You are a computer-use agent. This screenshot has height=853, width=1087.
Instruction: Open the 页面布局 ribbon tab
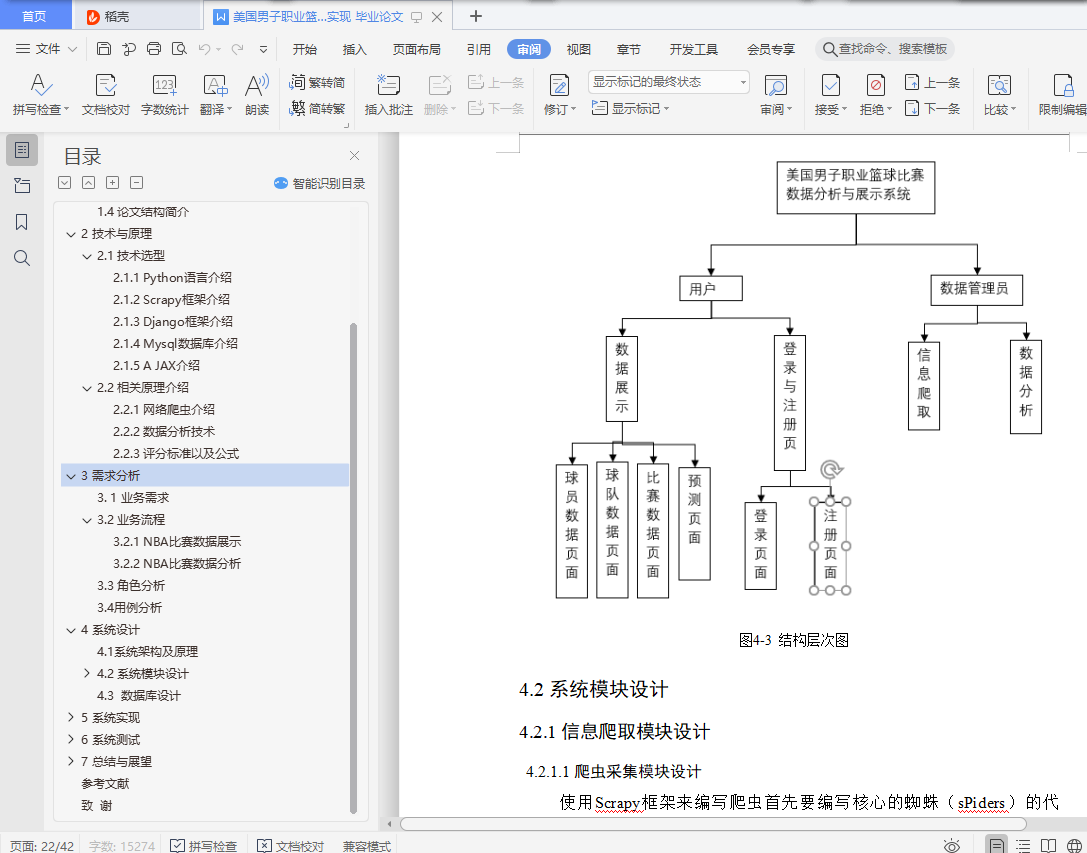click(416, 49)
